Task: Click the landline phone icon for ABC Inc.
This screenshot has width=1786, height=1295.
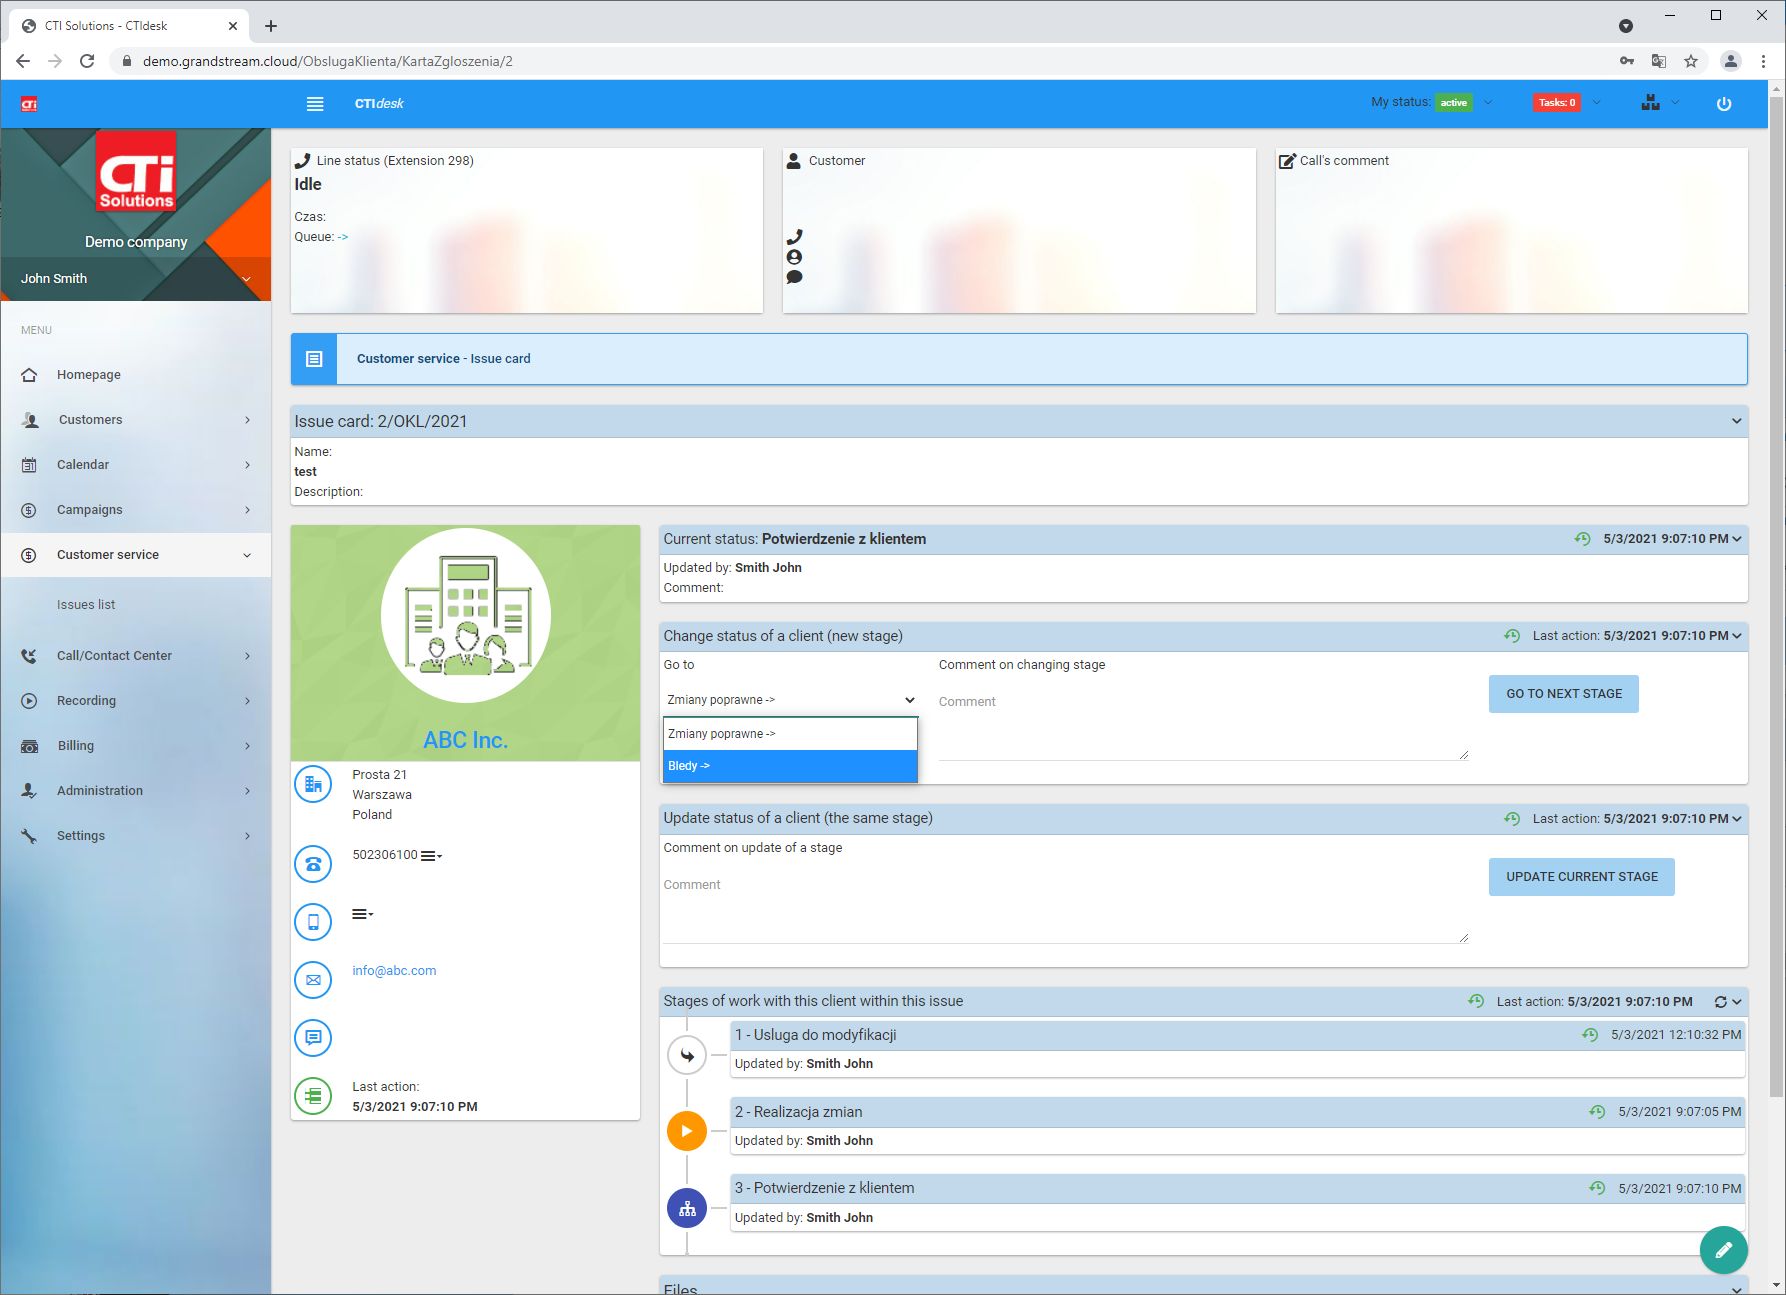Action: point(313,863)
